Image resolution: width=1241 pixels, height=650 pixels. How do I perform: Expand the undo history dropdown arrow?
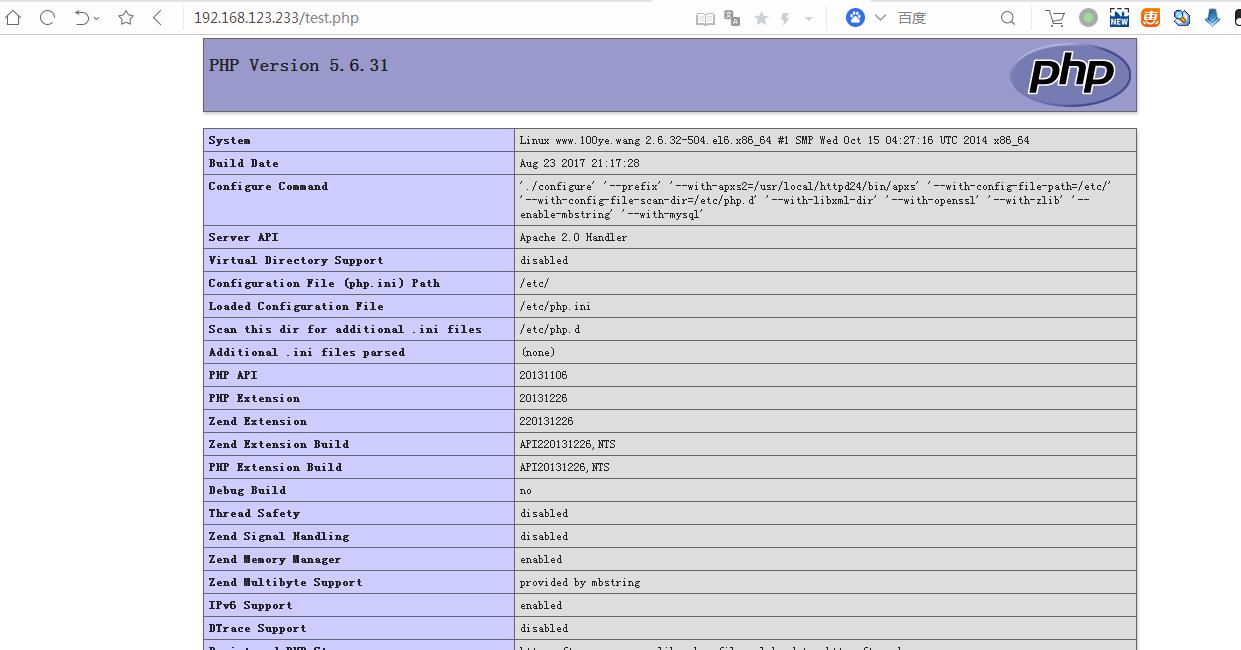[97, 19]
